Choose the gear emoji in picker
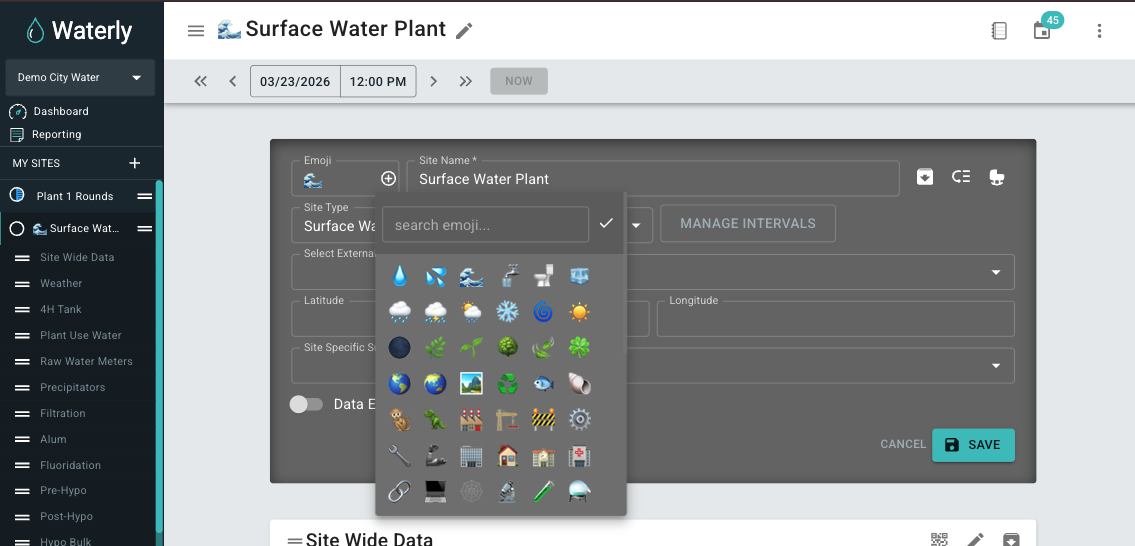Image resolution: width=1135 pixels, height=546 pixels. (x=579, y=420)
